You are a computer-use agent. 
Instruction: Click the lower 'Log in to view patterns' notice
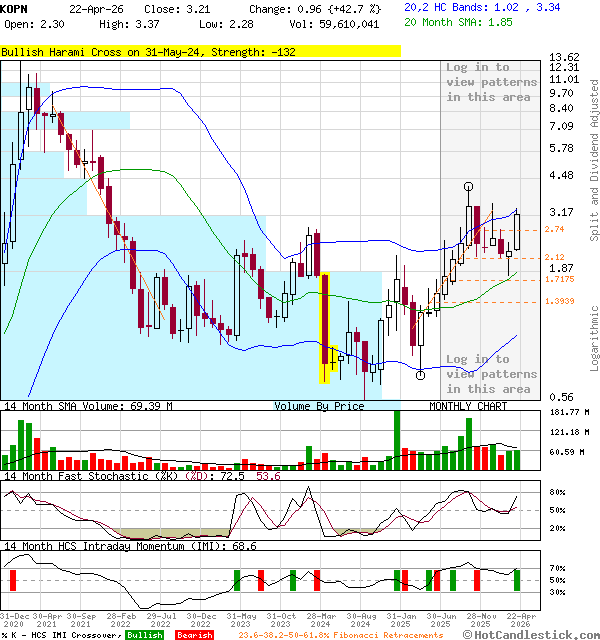pyautogui.click(x=489, y=374)
